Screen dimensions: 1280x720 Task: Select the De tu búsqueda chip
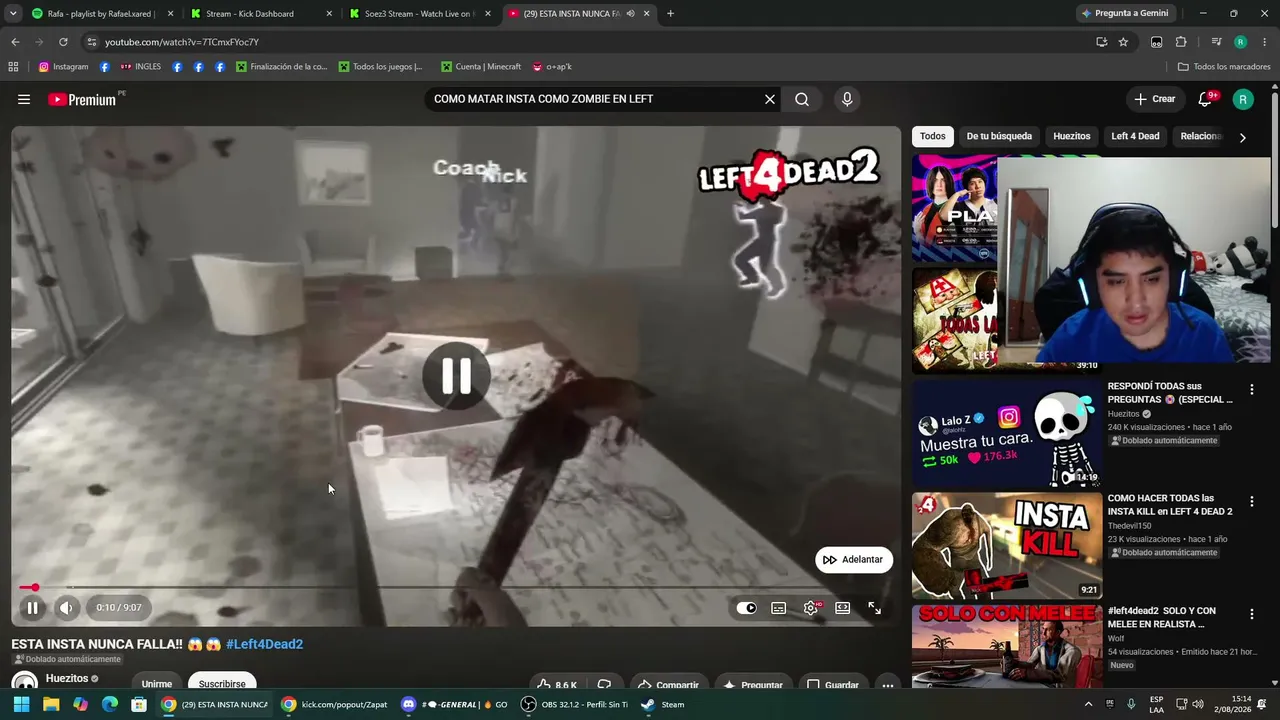click(999, 136)
